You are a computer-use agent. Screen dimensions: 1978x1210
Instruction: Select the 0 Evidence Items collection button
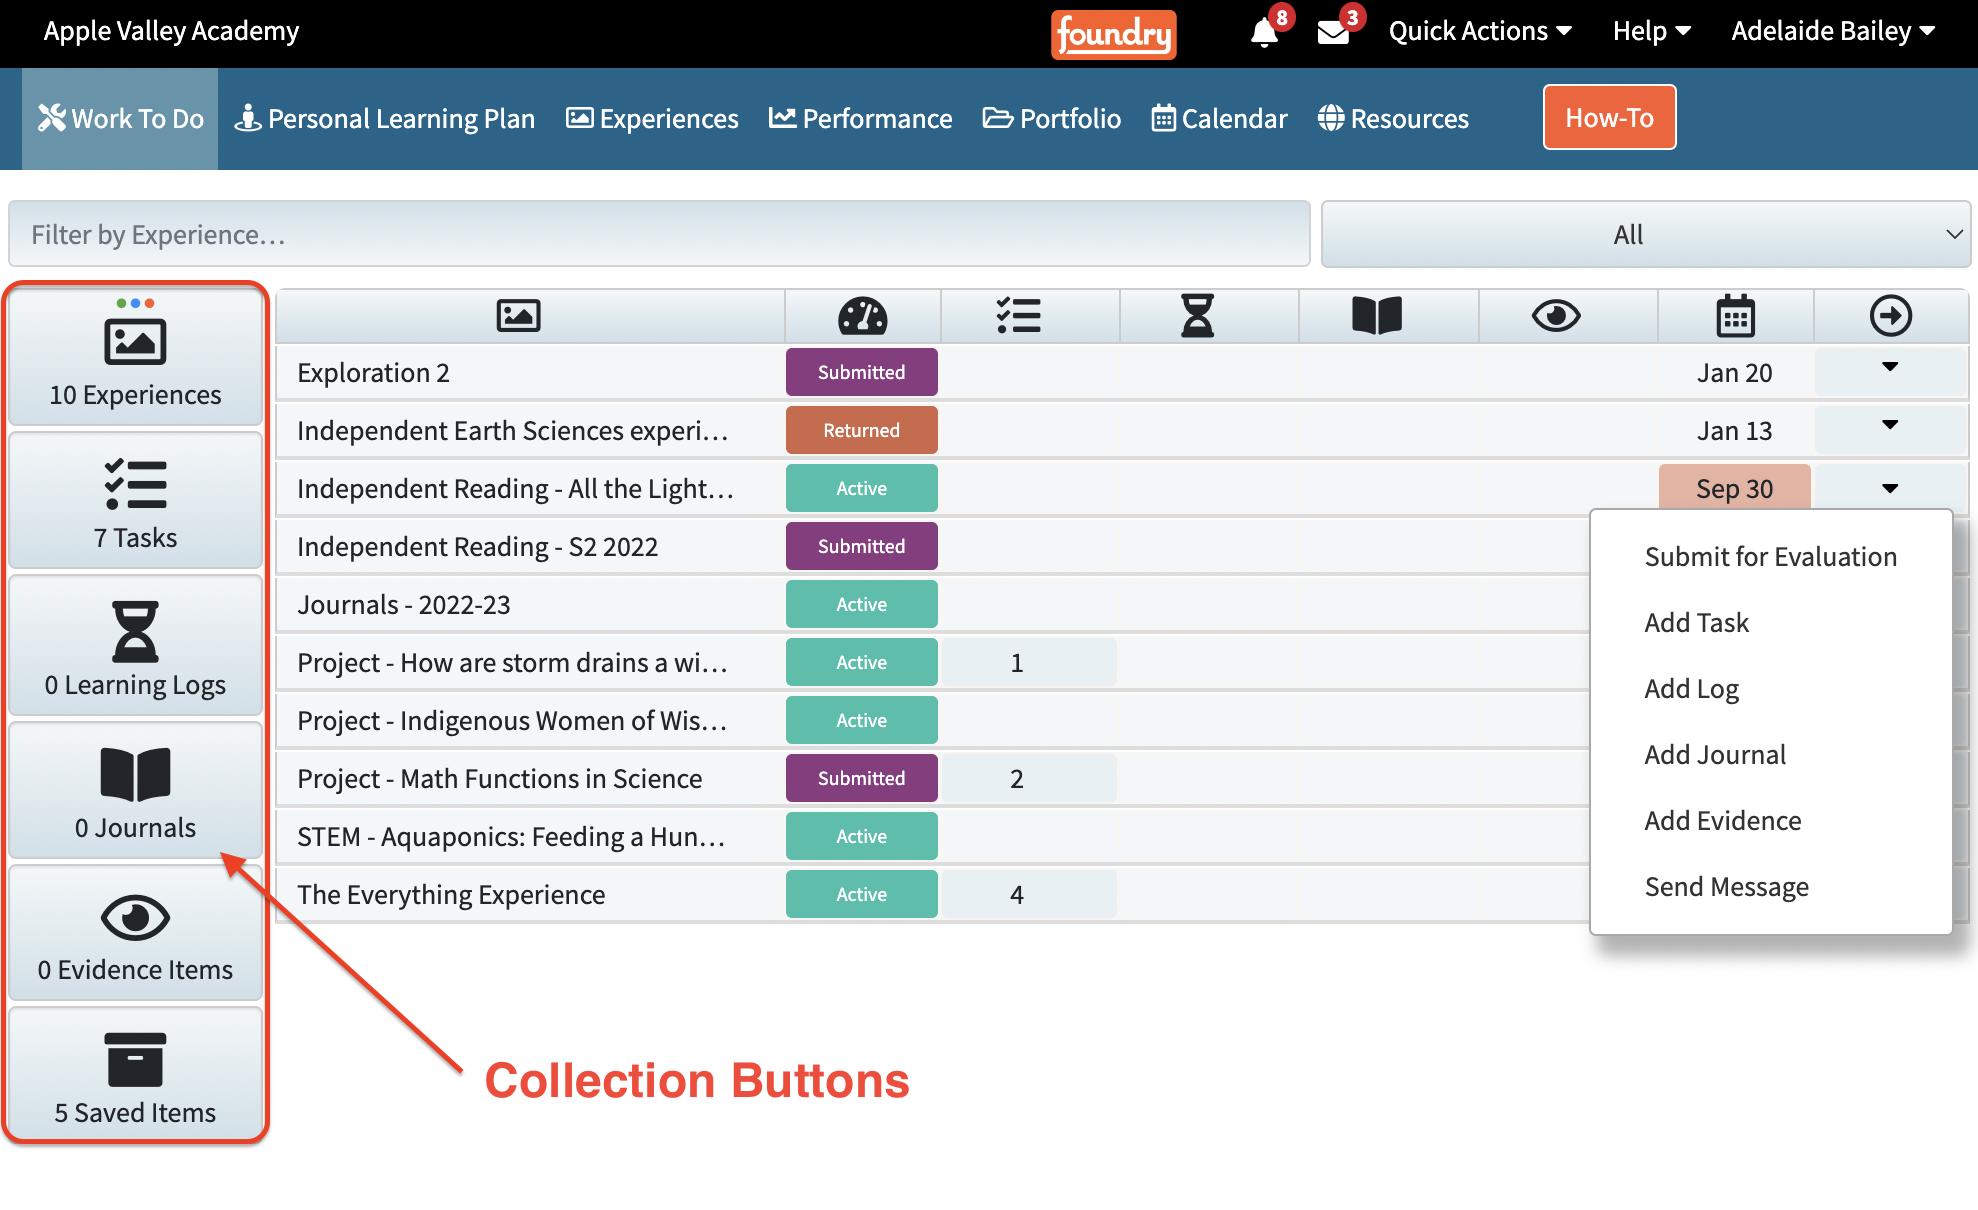135,935
